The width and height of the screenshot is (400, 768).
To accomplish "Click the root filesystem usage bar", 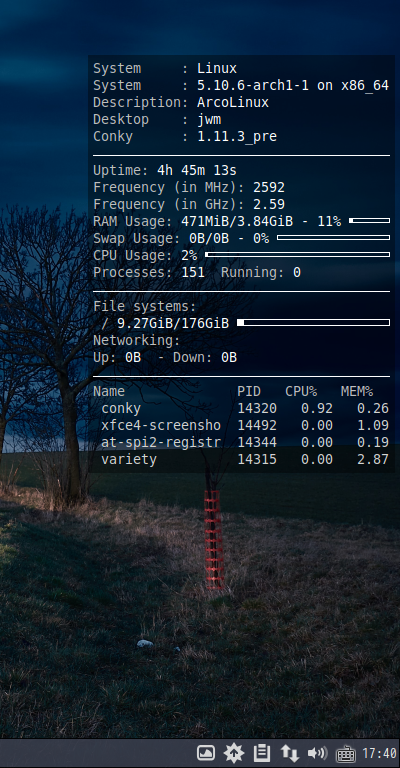I will [x=313, y=323].
